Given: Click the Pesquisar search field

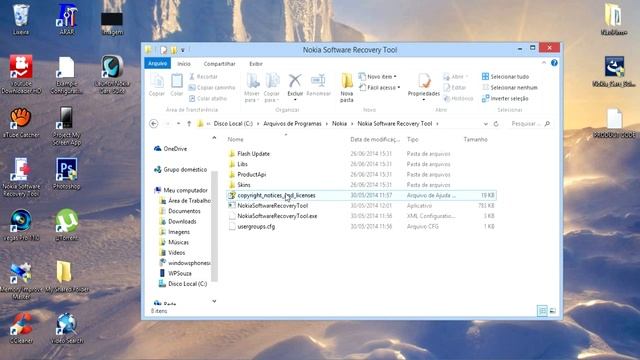Looking at the screenshot, I should click(530, 124).
